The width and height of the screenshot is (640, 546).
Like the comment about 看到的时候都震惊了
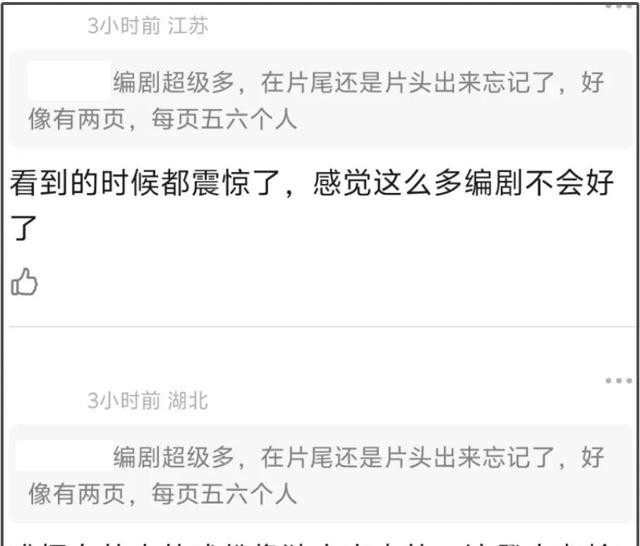point(24,282)
